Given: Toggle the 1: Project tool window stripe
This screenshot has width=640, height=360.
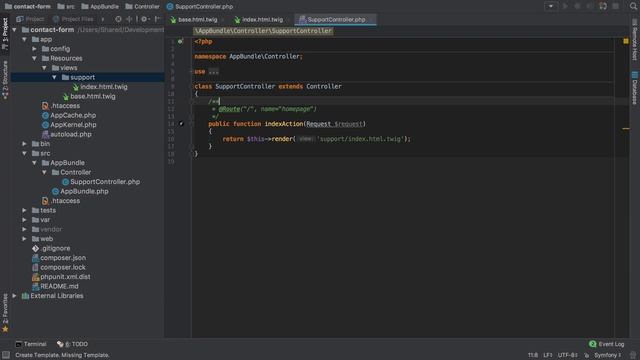Looking at the screenshot, I should tap(5, 33).
